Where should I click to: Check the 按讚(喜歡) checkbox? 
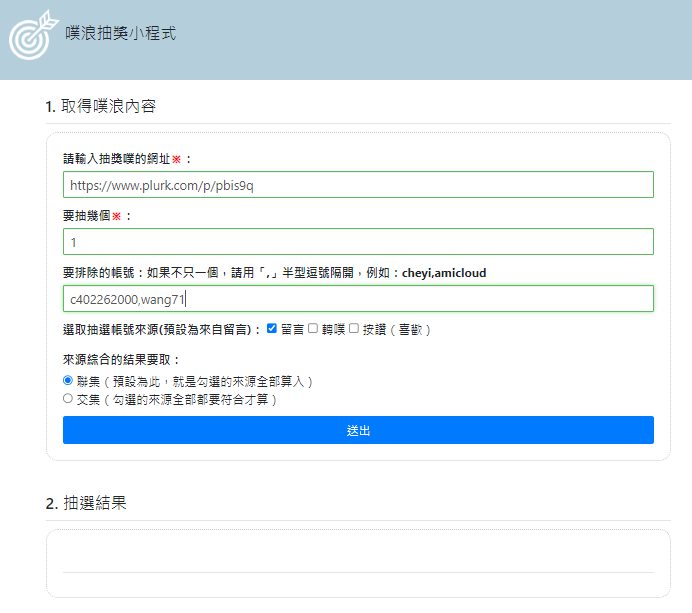(354, 328)
